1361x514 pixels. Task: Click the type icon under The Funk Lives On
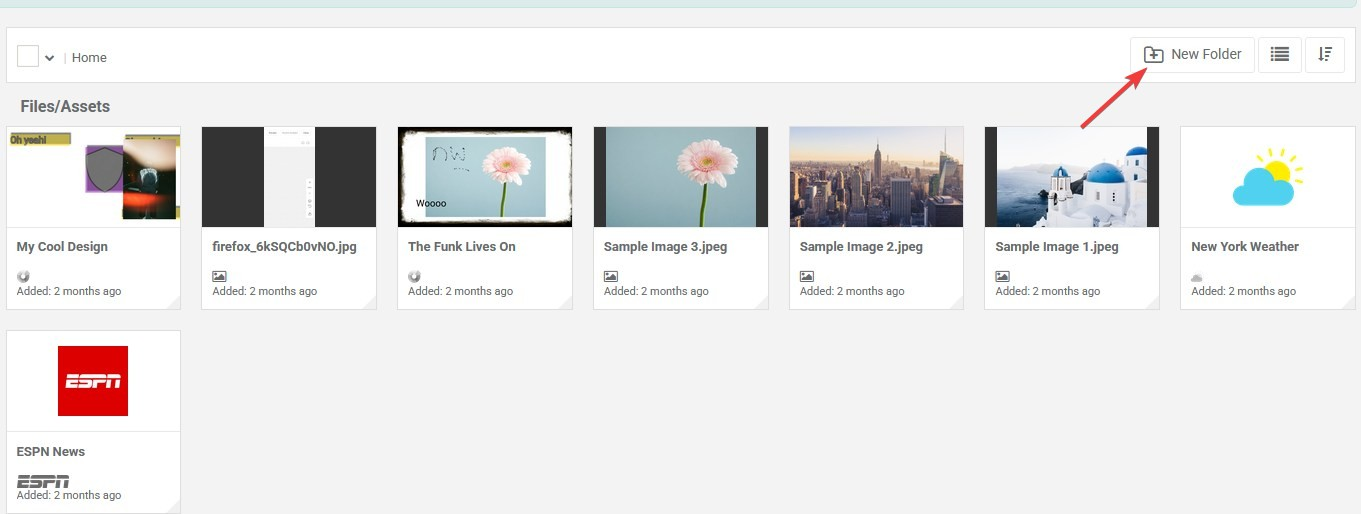point(415,276)
